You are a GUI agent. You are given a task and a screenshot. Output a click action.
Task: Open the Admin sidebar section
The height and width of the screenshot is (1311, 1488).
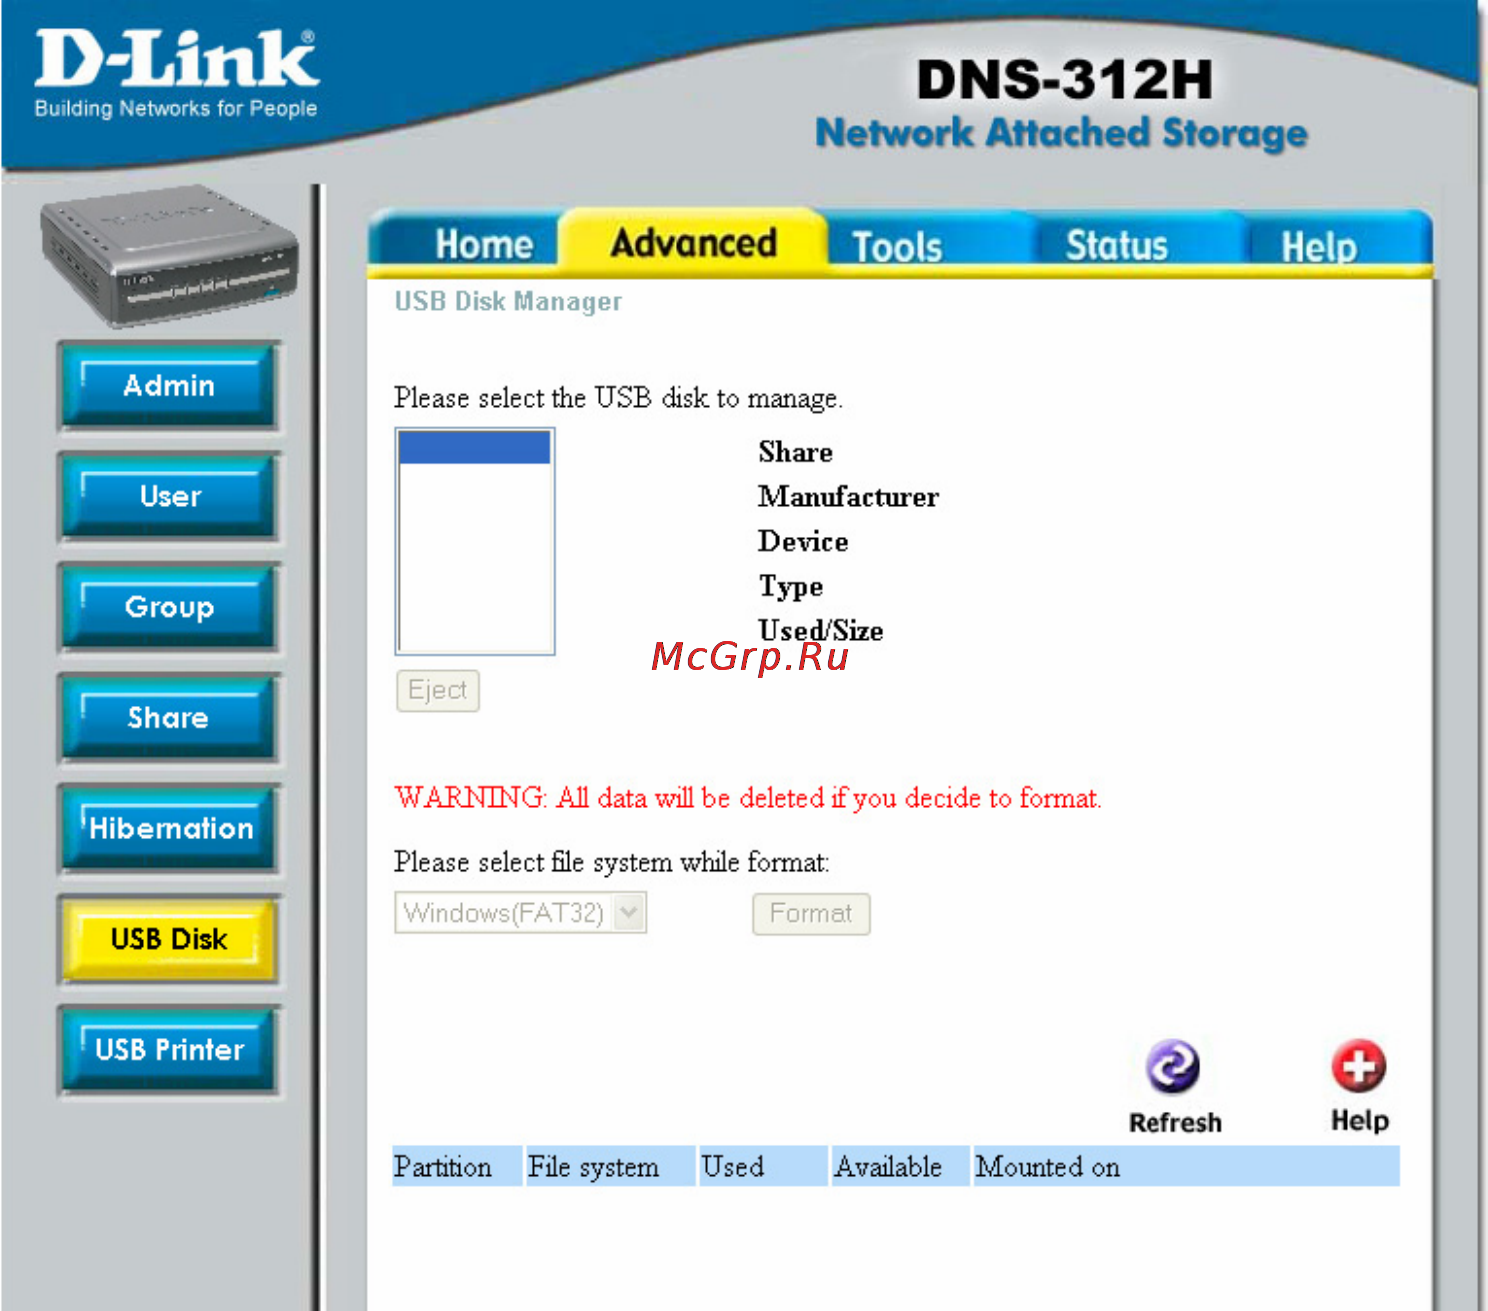click(169, 386)
